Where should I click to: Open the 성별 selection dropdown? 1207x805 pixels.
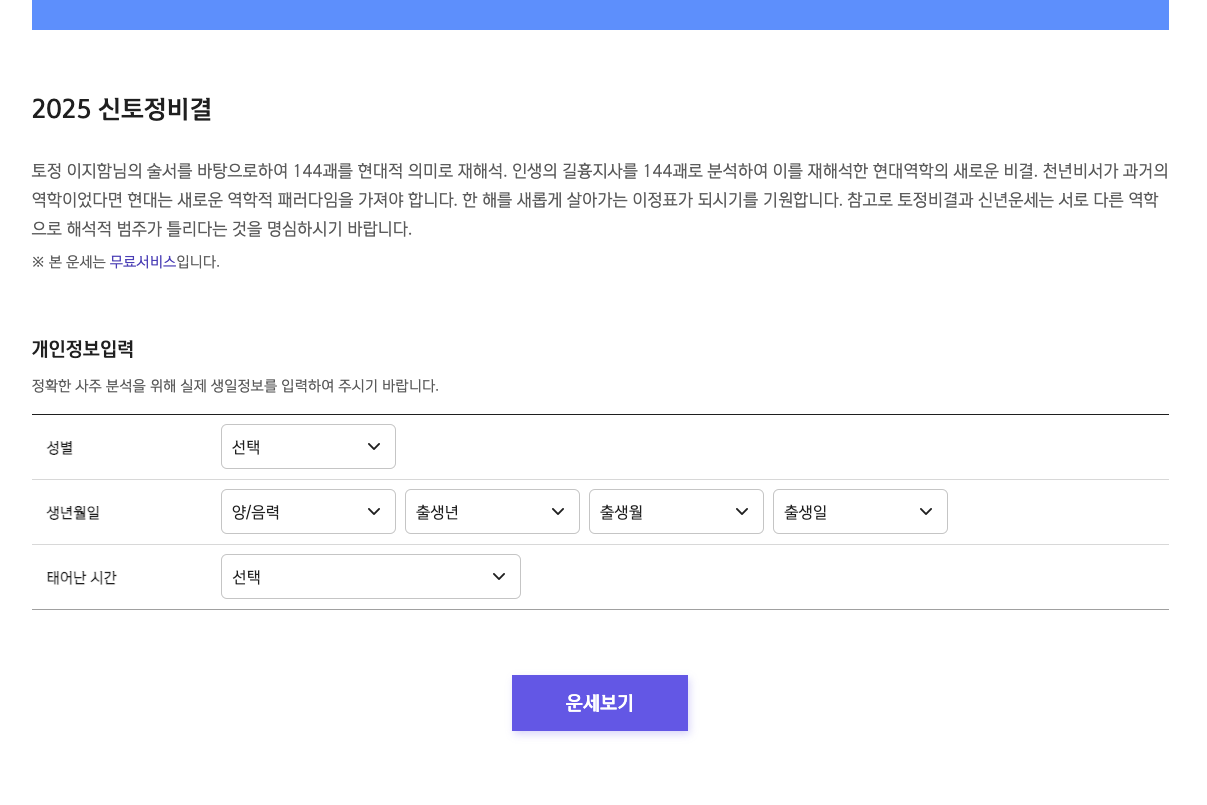(308, 446)
